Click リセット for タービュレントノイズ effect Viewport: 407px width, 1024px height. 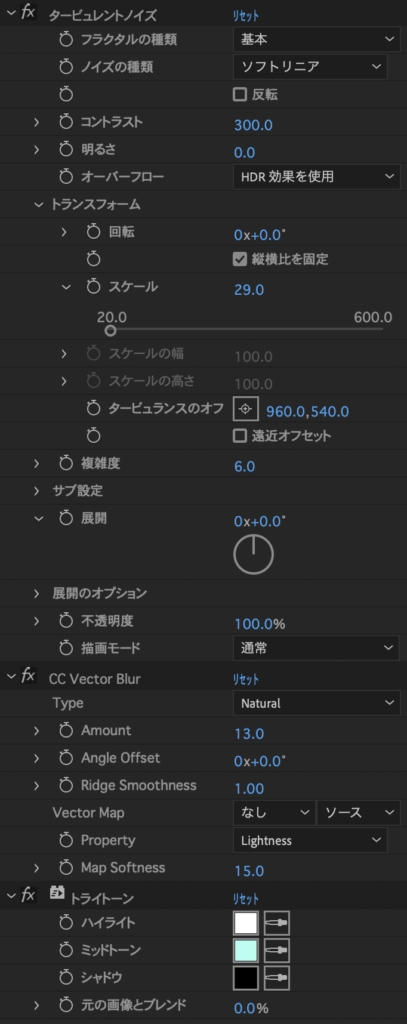click(x=246, y=14)
